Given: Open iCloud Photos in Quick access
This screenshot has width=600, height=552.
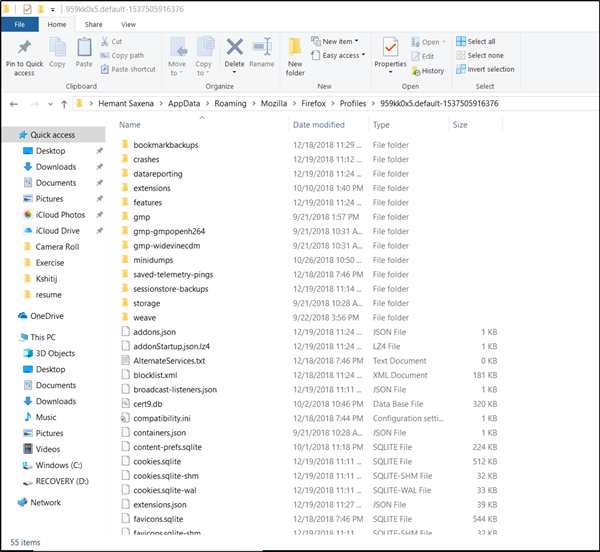Looking at the screenshot, I should (x=60, y=215).
